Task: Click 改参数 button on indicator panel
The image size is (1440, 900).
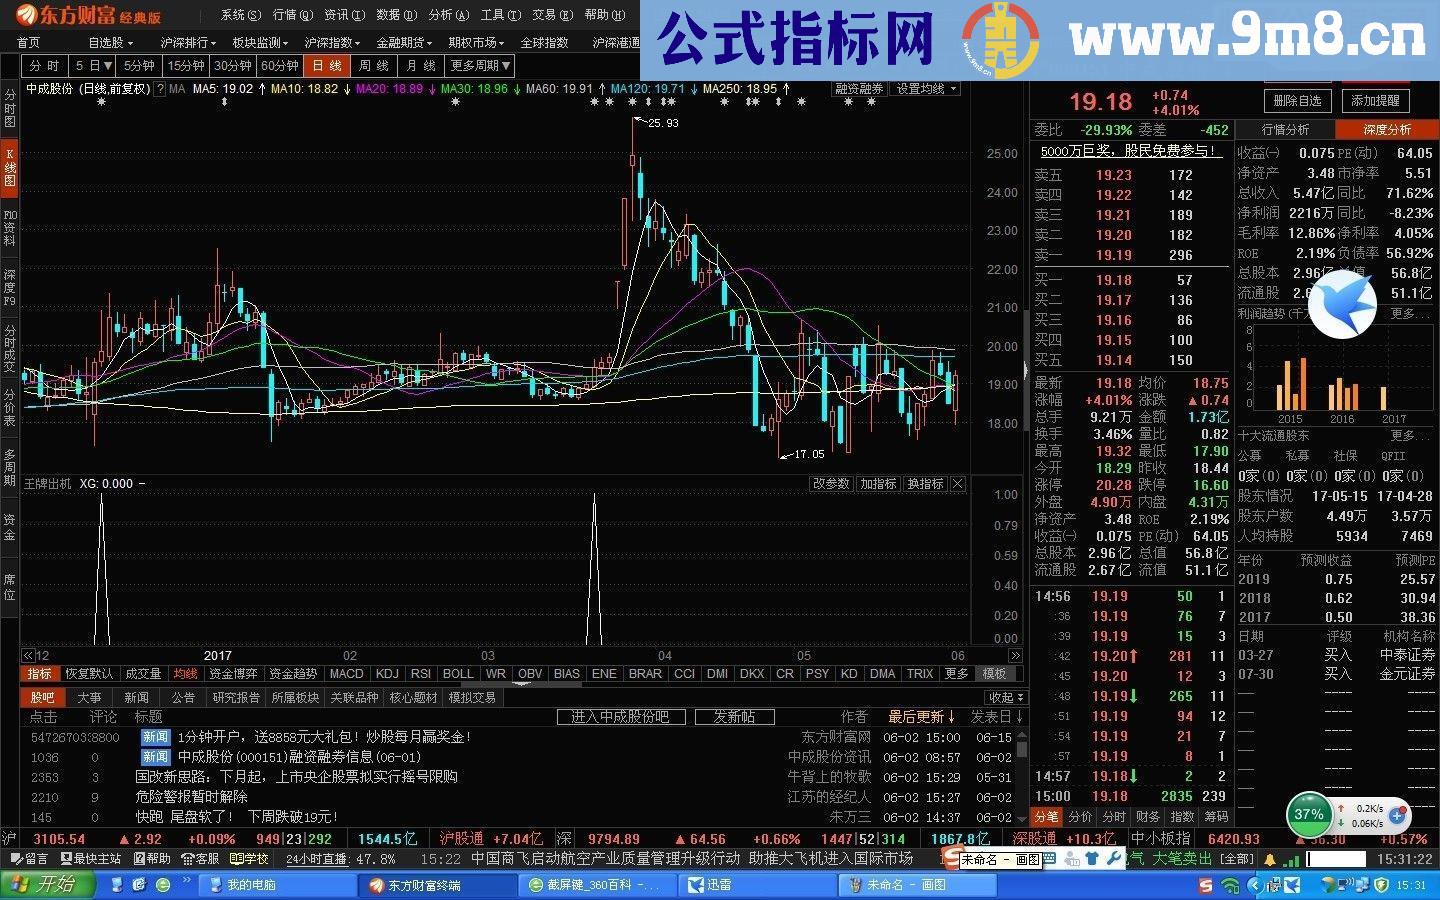Action: click(831, 484)
